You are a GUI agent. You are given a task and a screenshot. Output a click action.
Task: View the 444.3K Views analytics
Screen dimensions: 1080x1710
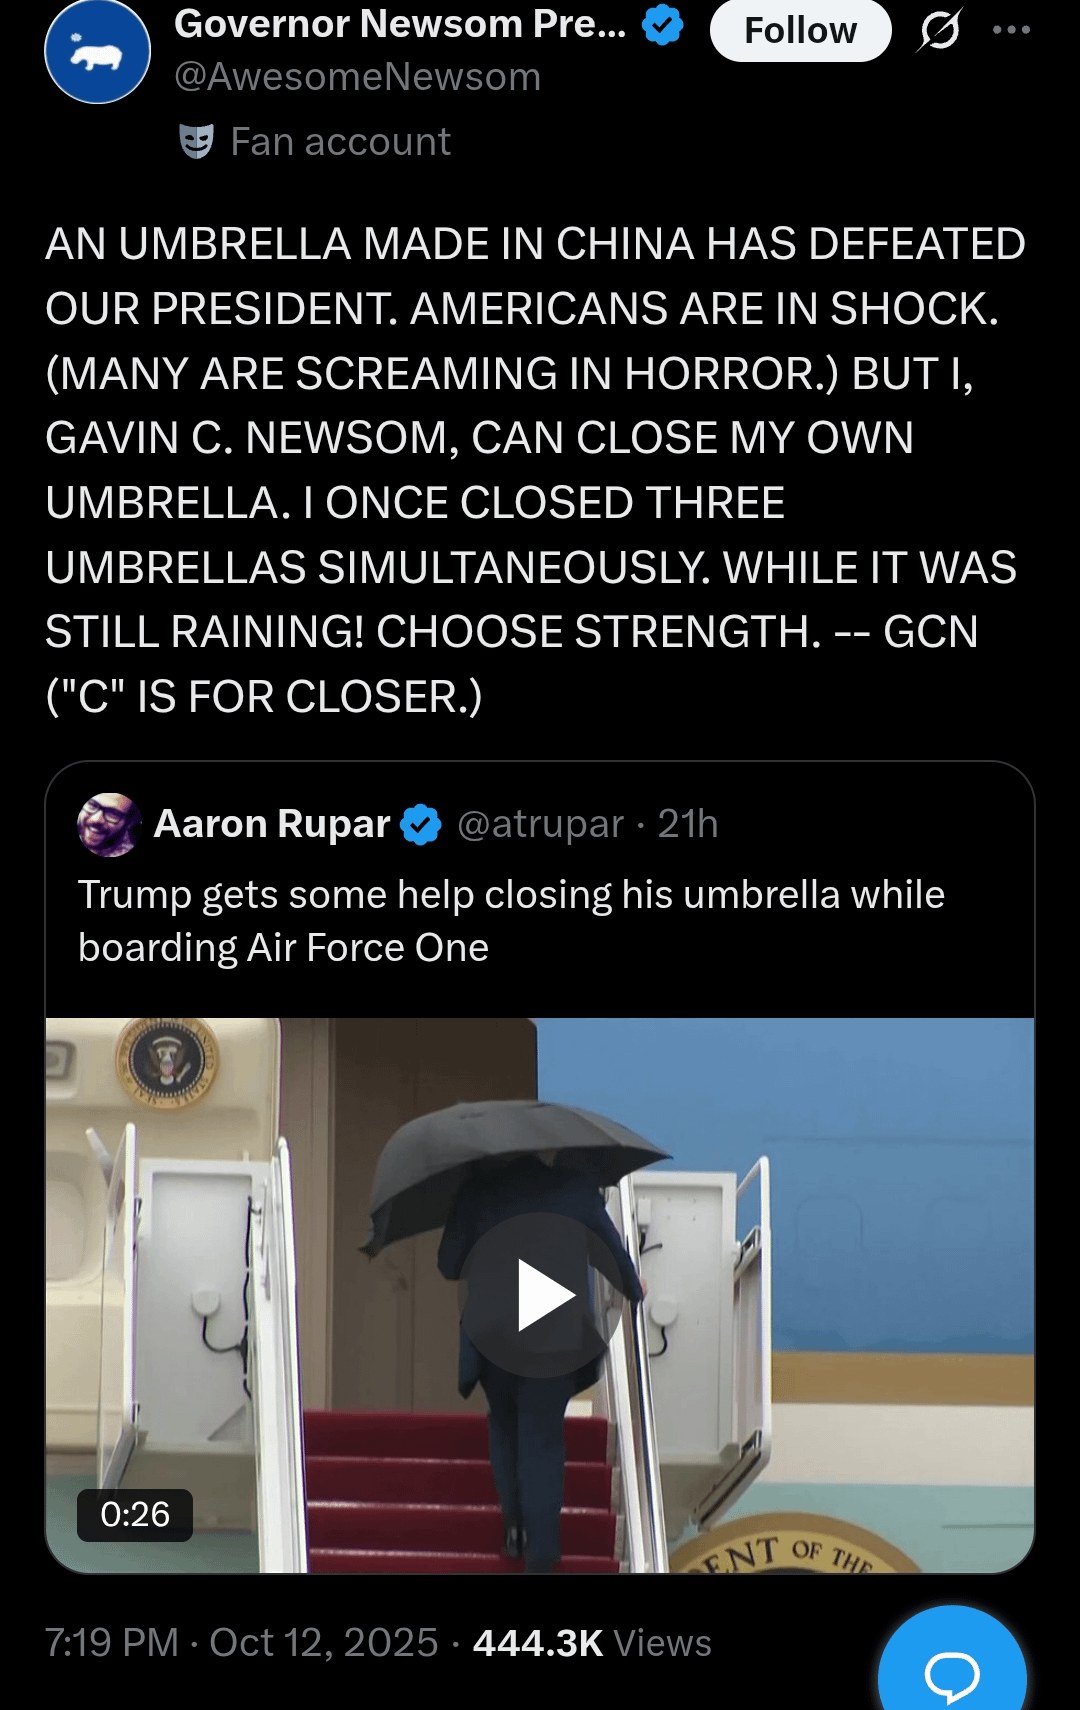point(592,1643)
